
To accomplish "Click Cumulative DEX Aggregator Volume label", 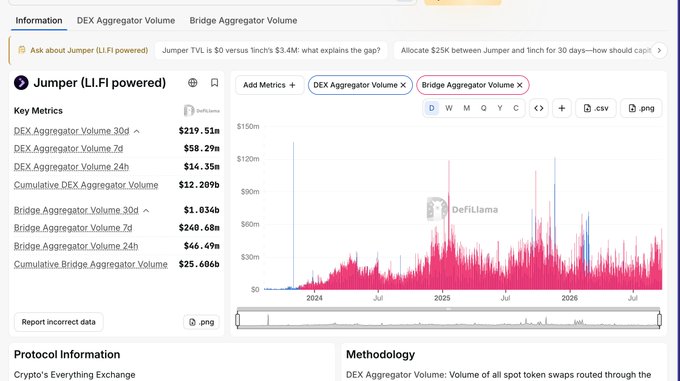I will click(86, 185).
